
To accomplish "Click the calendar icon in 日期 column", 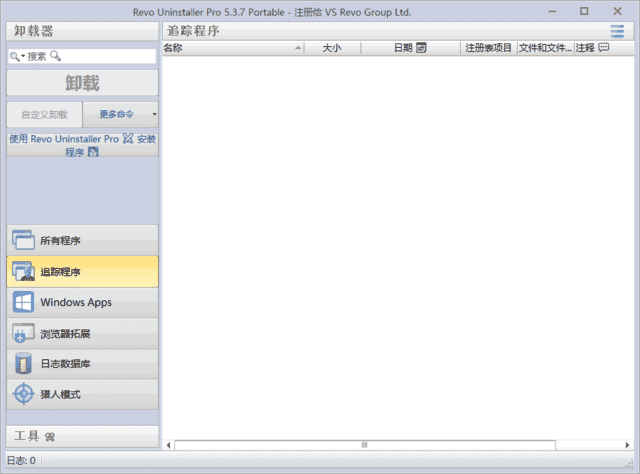I will click(421, 48).
